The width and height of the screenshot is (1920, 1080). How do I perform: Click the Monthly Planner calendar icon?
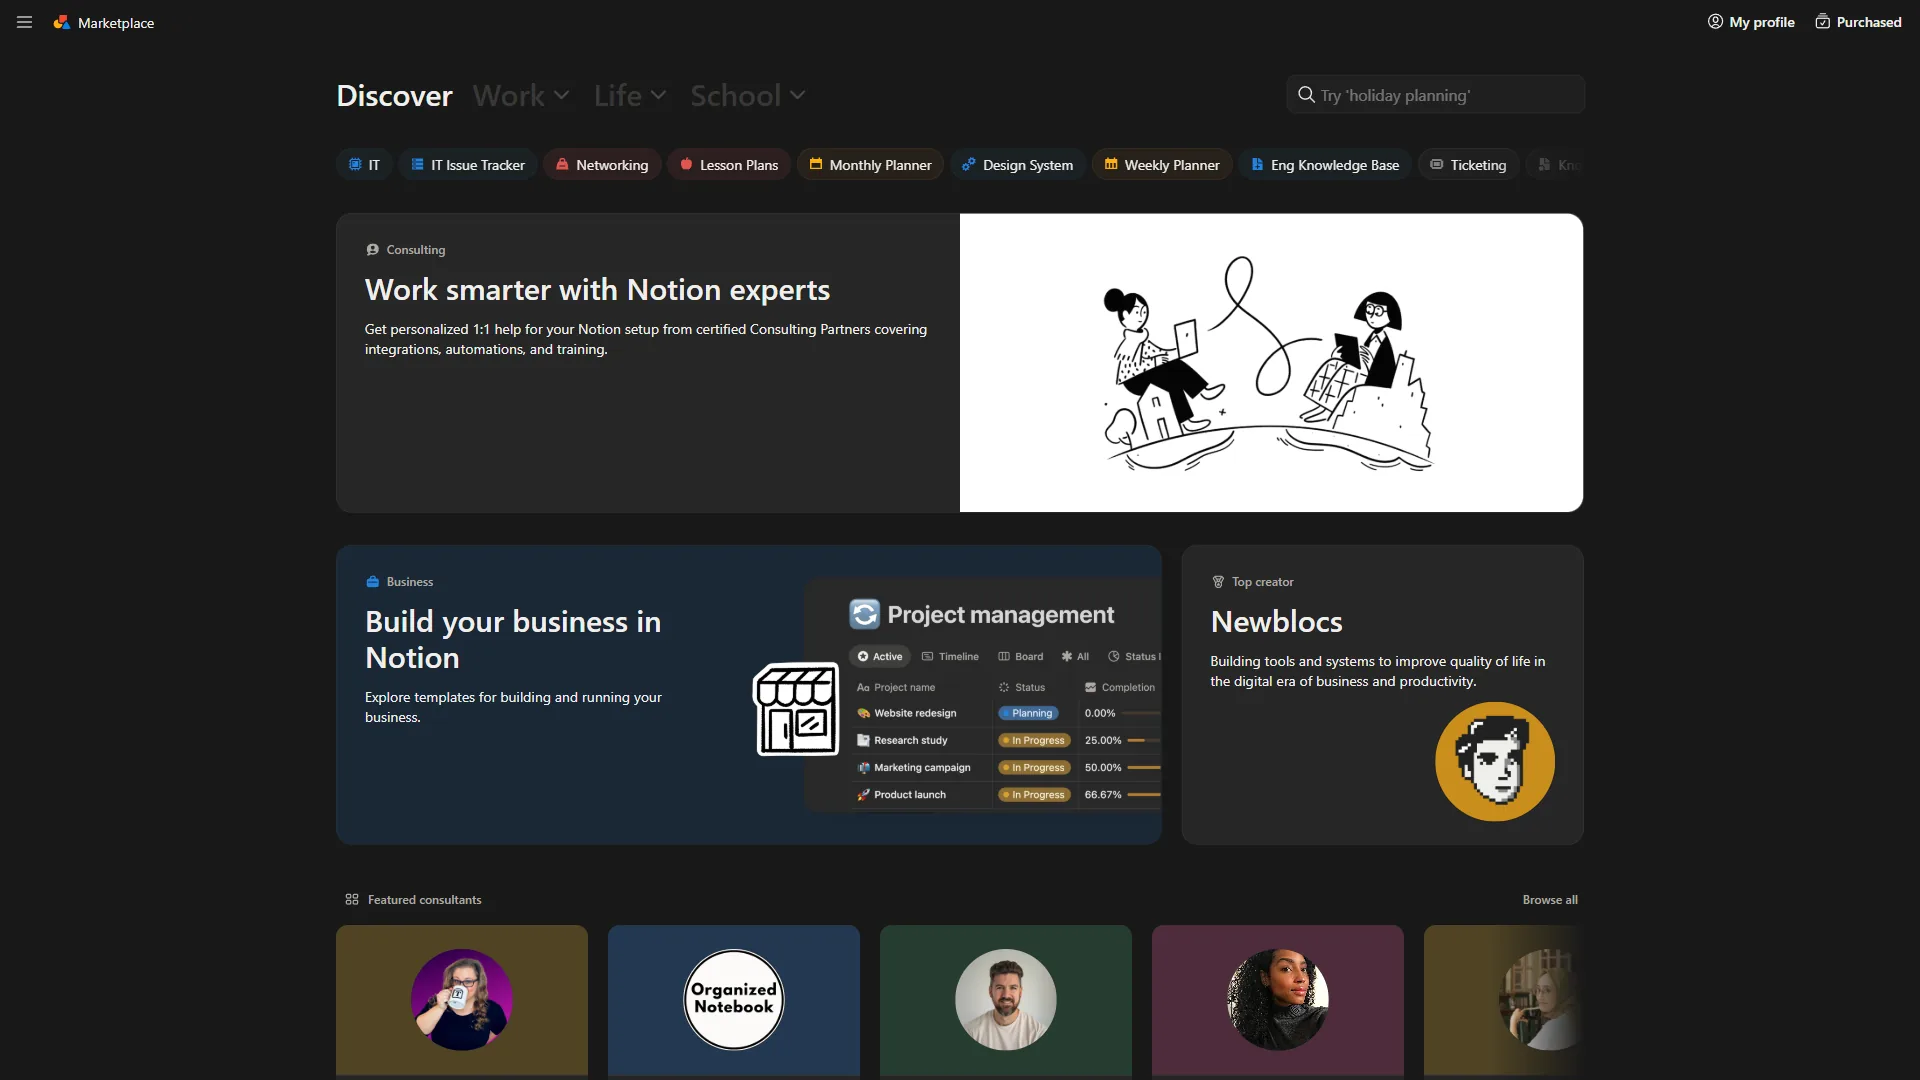click(816, 165)
